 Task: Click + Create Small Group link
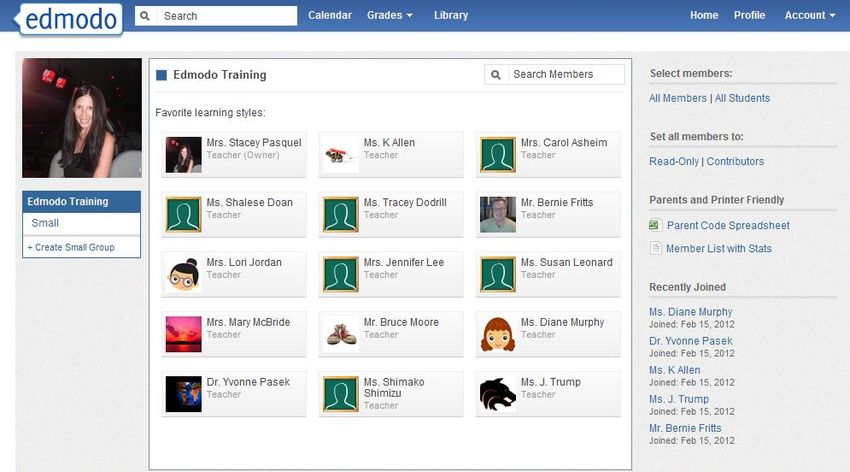(71, 247)
